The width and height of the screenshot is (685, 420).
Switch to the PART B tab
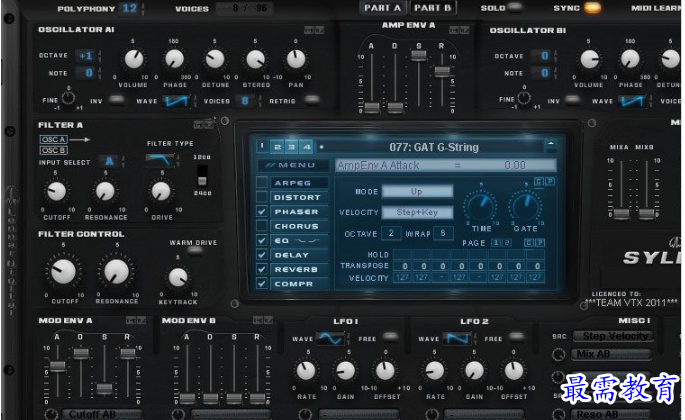433,8
